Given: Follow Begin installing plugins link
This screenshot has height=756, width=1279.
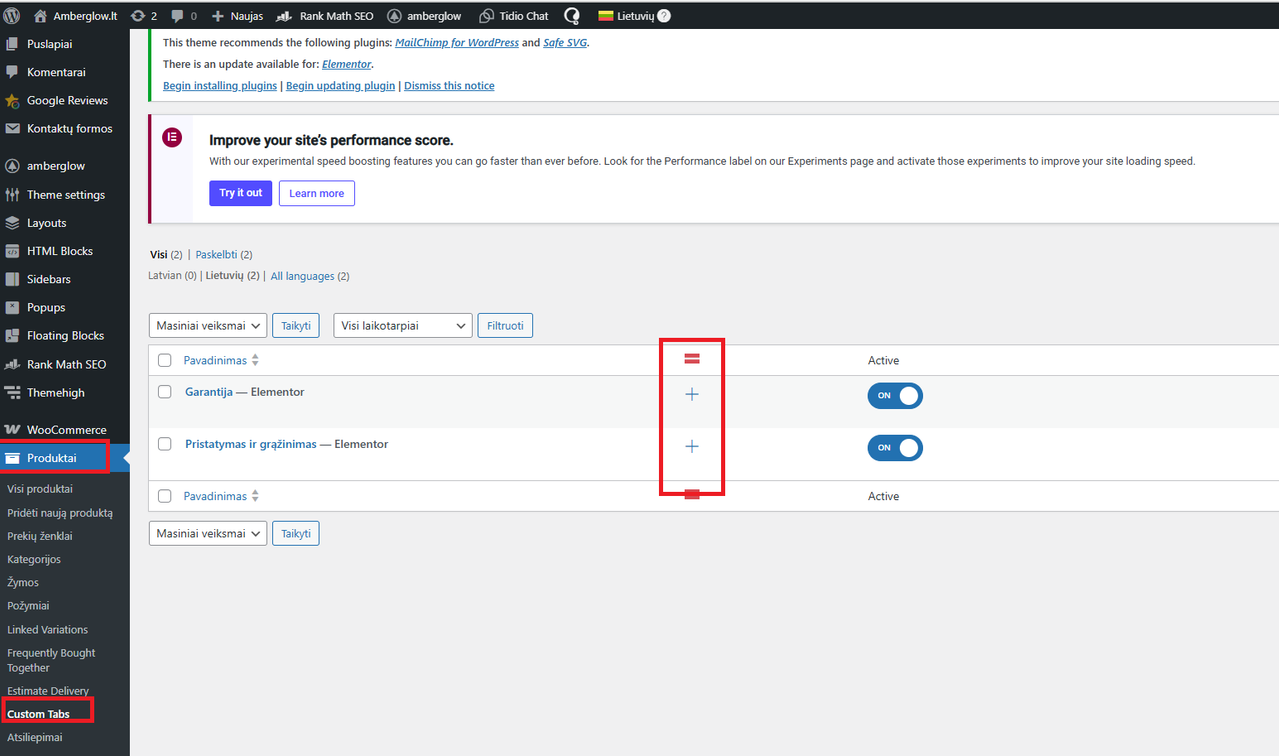Looking at the screenshot, I should tap(220, 86).
